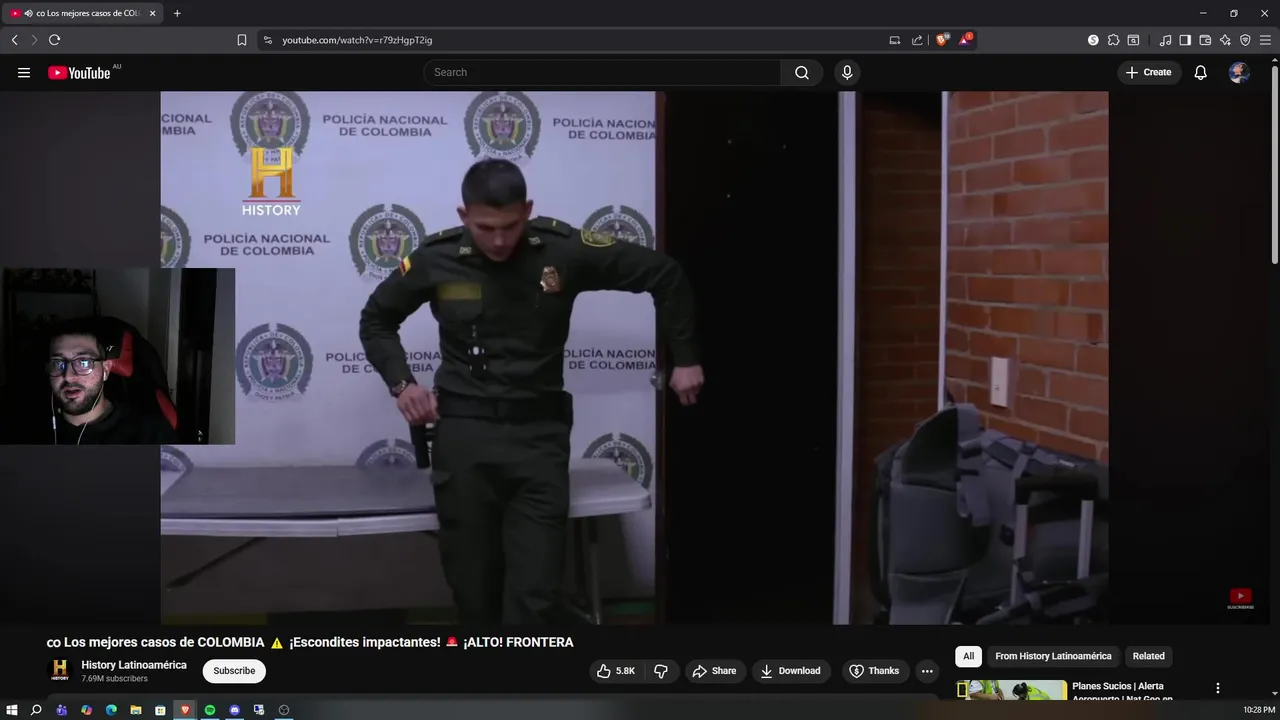Focus the YouTube Search input field

coord(602,72)
